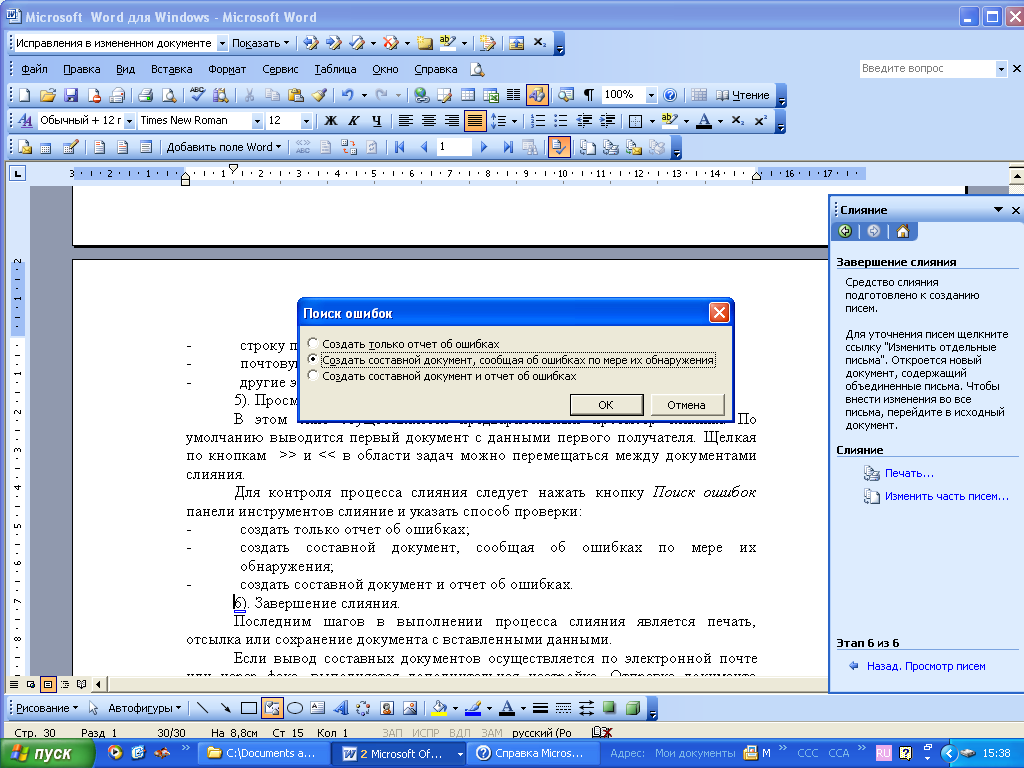The height and width of the screenshot is (768, 1024).
Task: Click the Open folder icon
Action: coord(48,95)
